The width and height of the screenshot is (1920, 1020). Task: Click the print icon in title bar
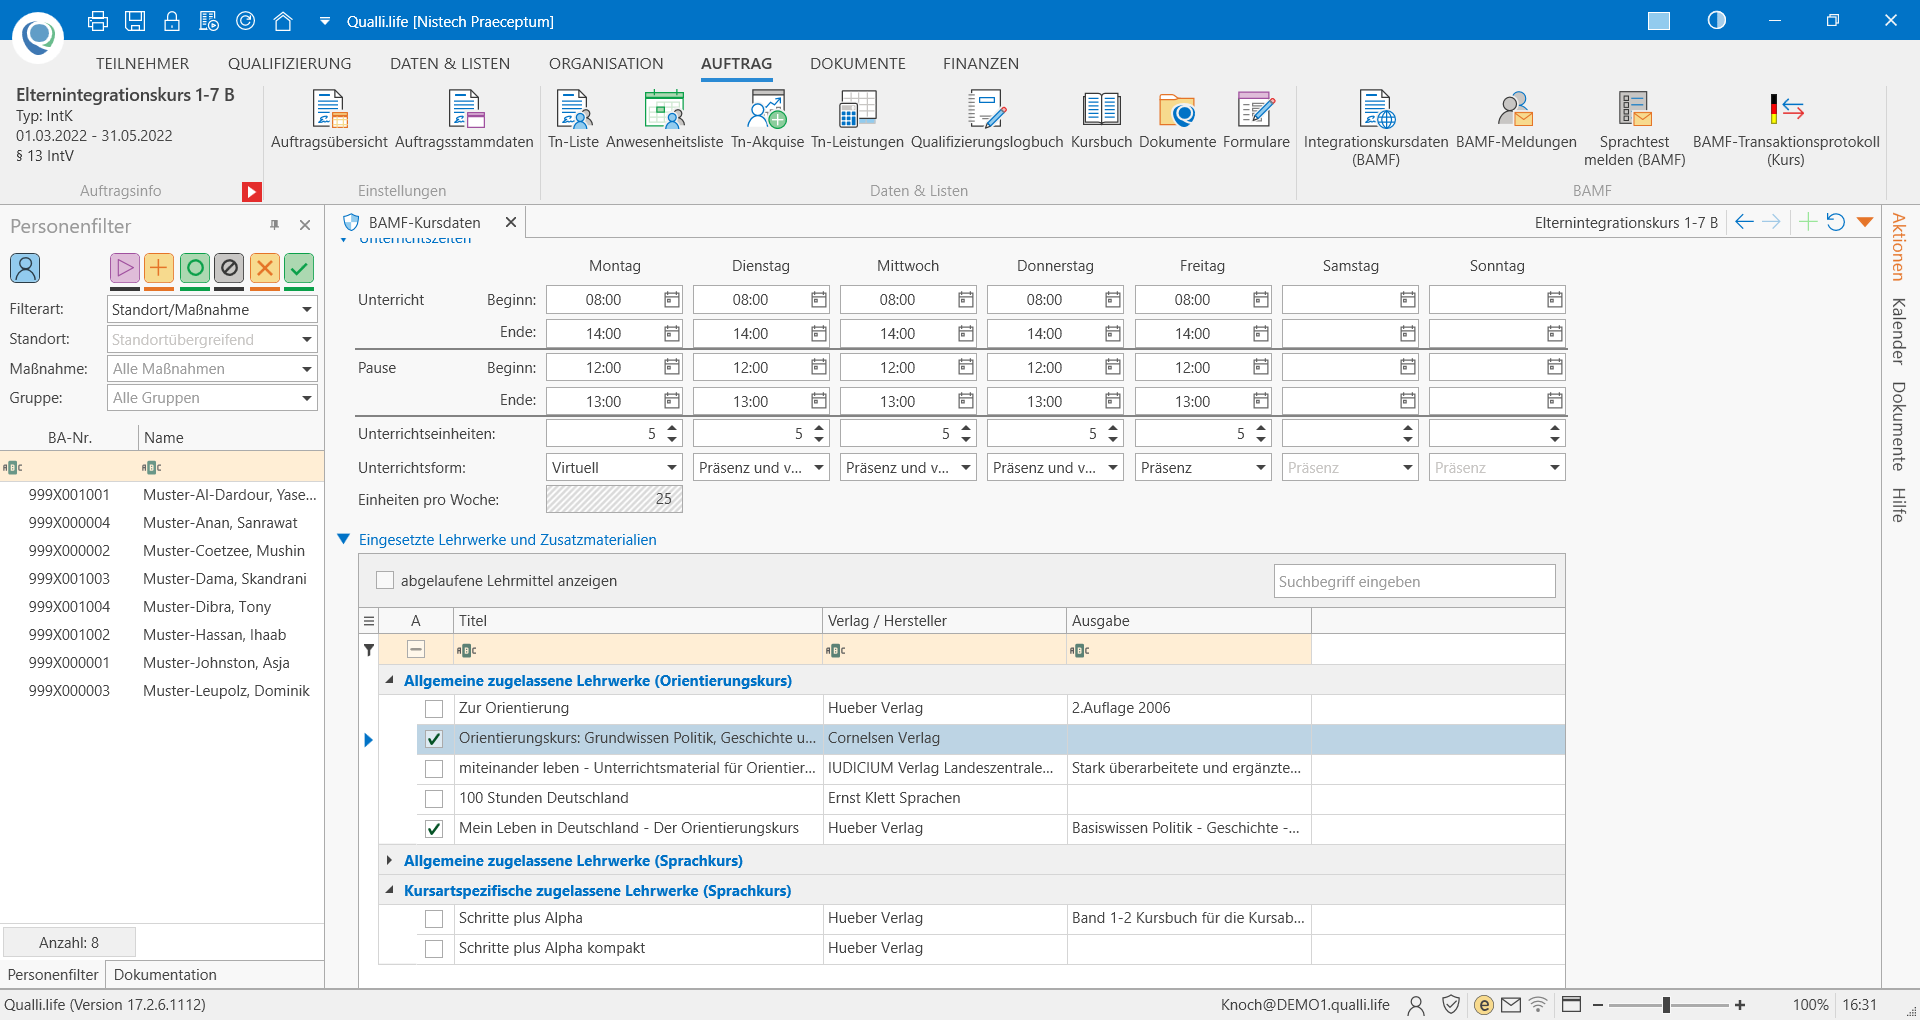point(98,21)
